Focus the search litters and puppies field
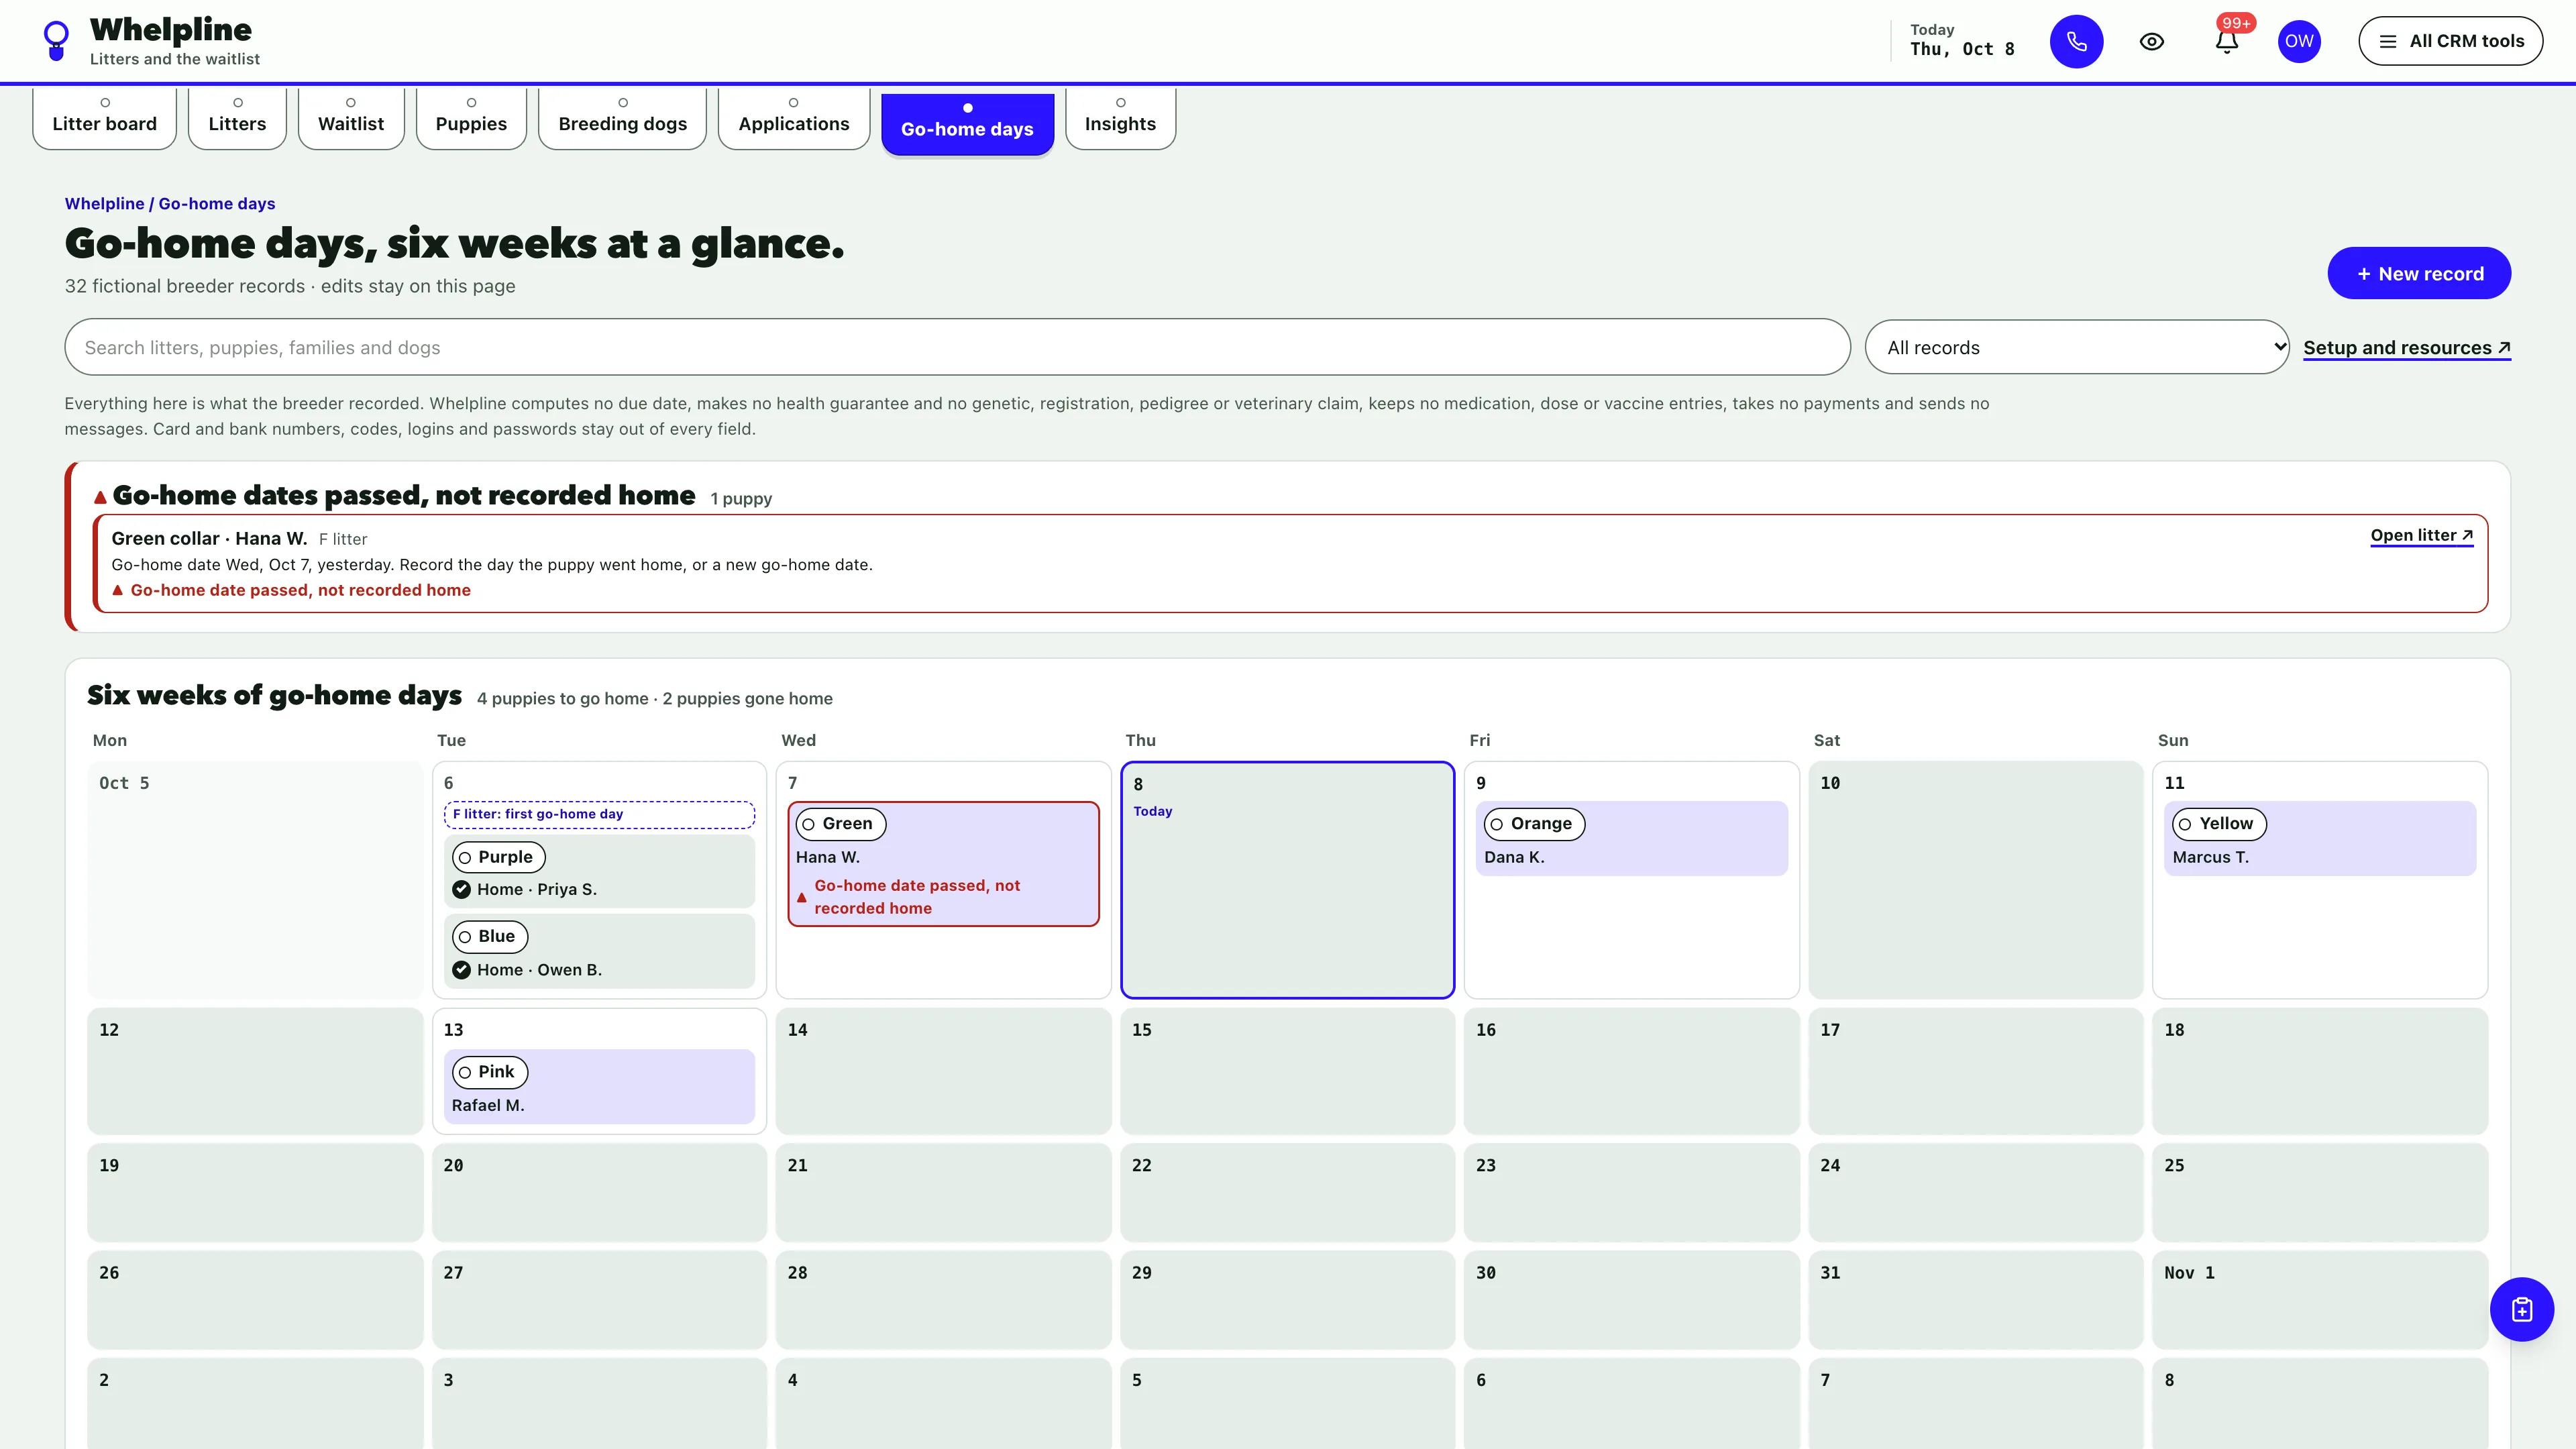Image resolution: width=2576 pixels, height=1449 pixels. 957,347
